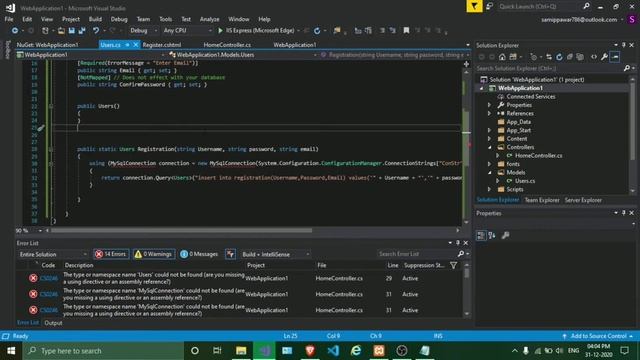The height and width of the screenshot is (360, 640).
Task: Click the Open File folder icon in toolbar
Action: coord(61,31)
